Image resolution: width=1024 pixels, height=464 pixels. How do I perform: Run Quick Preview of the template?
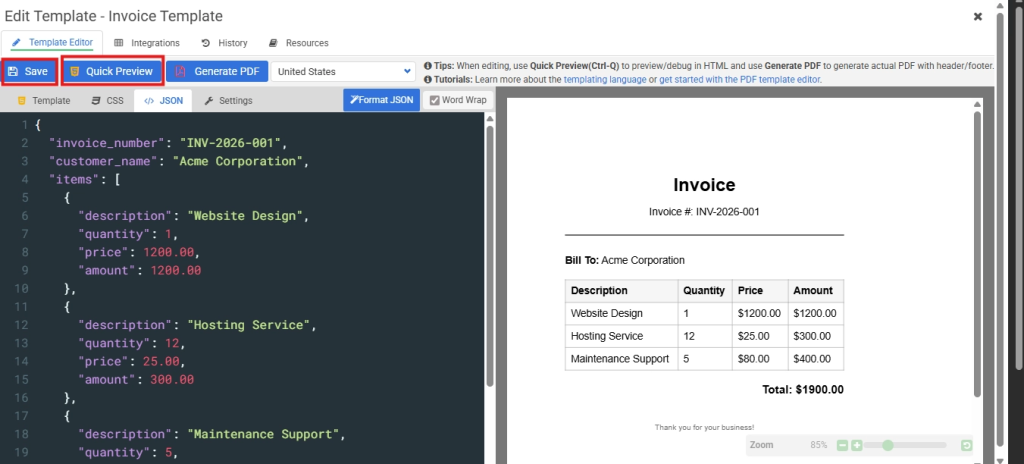coord(111,72)
